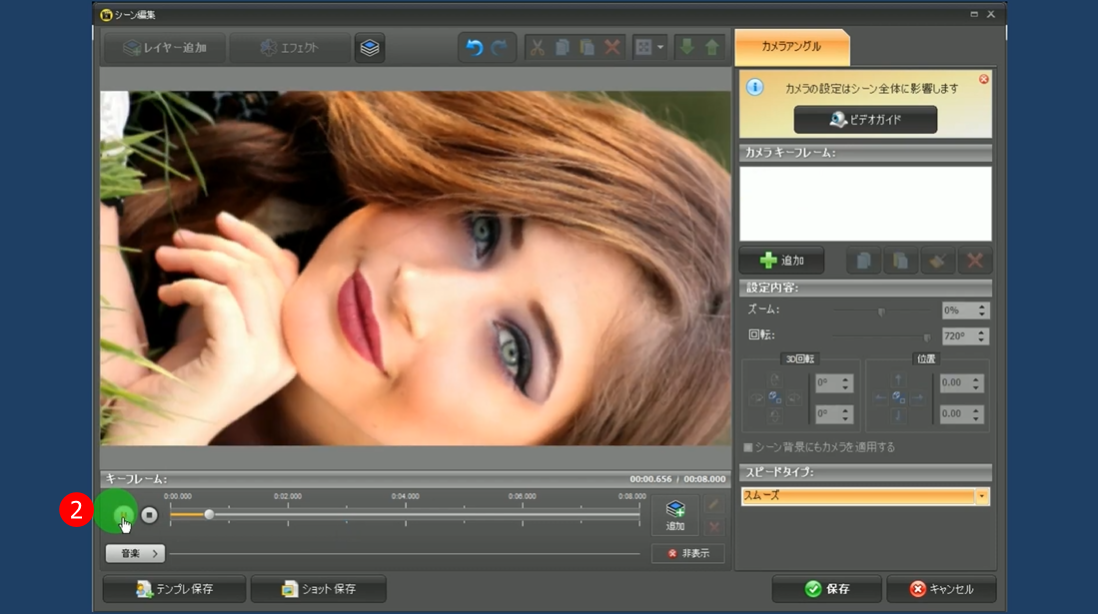Open the スピードタイプ dropdown
The image size is (1098, 614).
pyautogui.click(x=982, y=496)
